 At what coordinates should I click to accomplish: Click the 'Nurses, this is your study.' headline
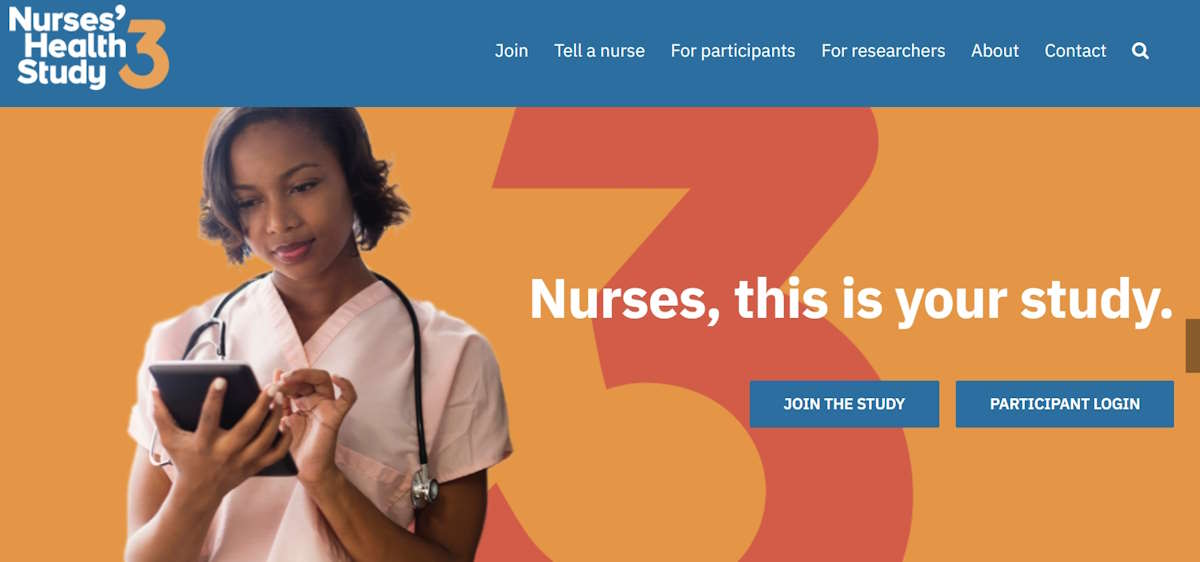point(851,298)
